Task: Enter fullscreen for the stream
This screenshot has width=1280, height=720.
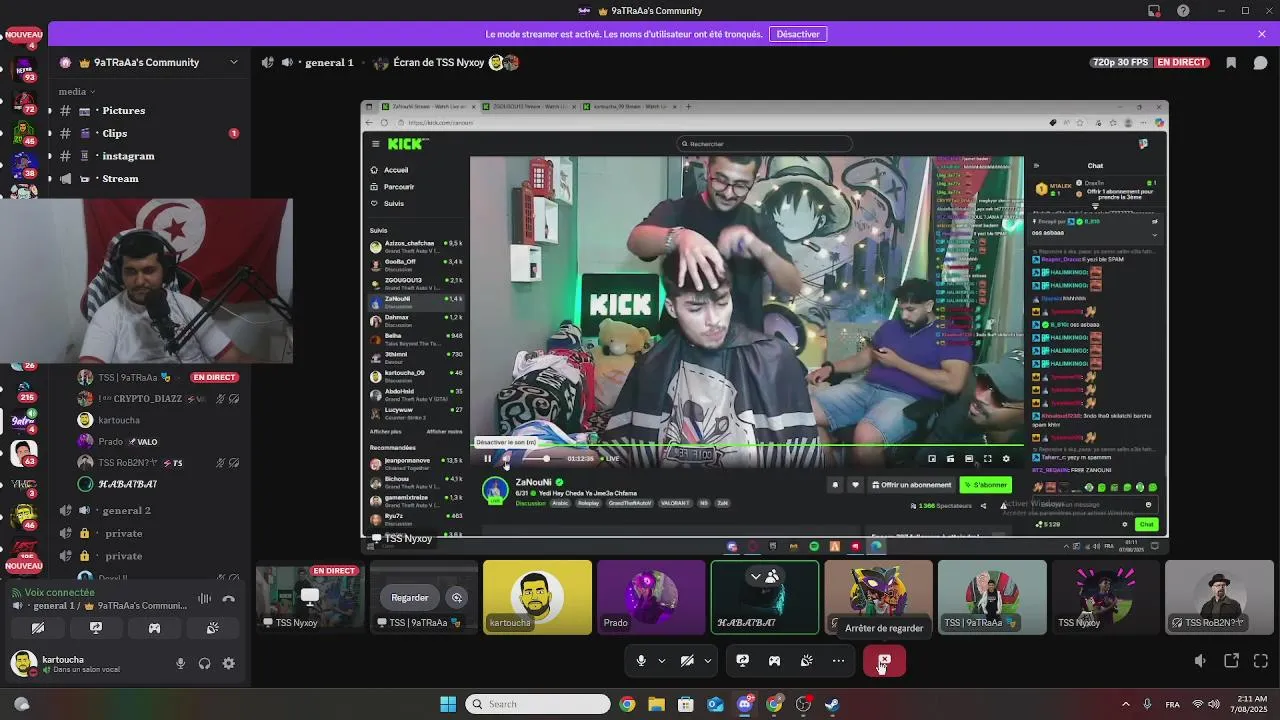Action: tap(1261, 661)
